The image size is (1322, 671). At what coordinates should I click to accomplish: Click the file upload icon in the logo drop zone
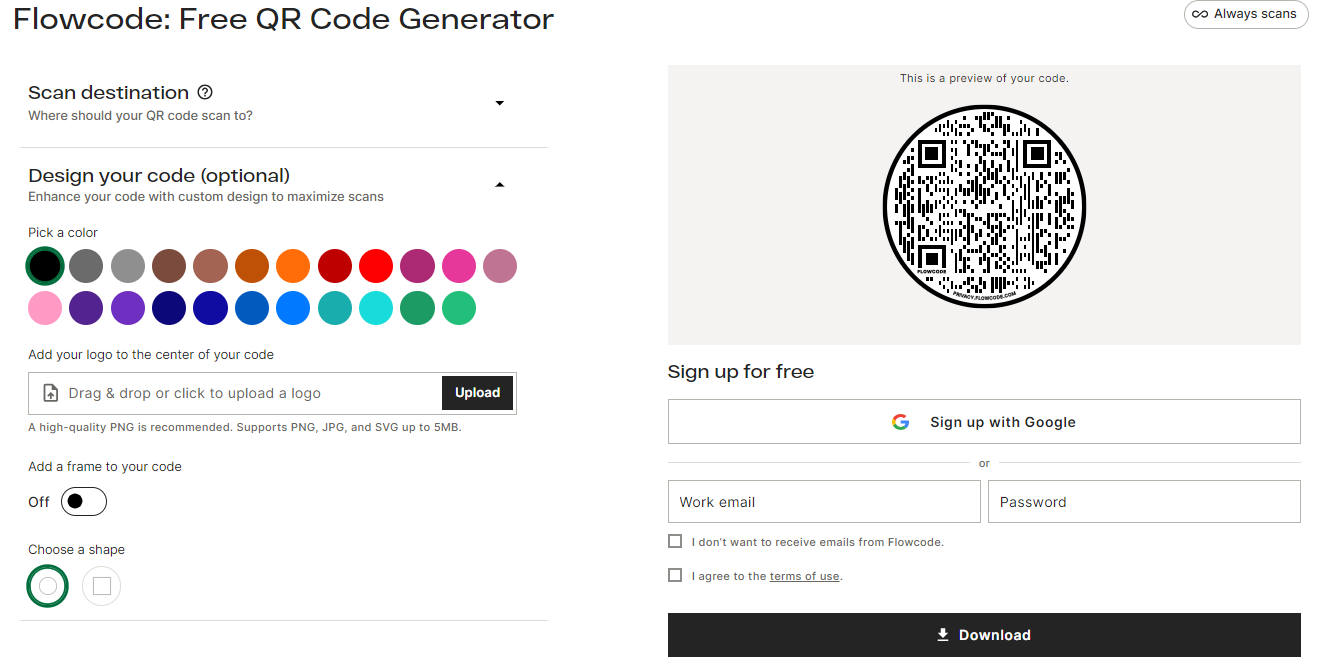pyautogui.click(x=50, y=392)
